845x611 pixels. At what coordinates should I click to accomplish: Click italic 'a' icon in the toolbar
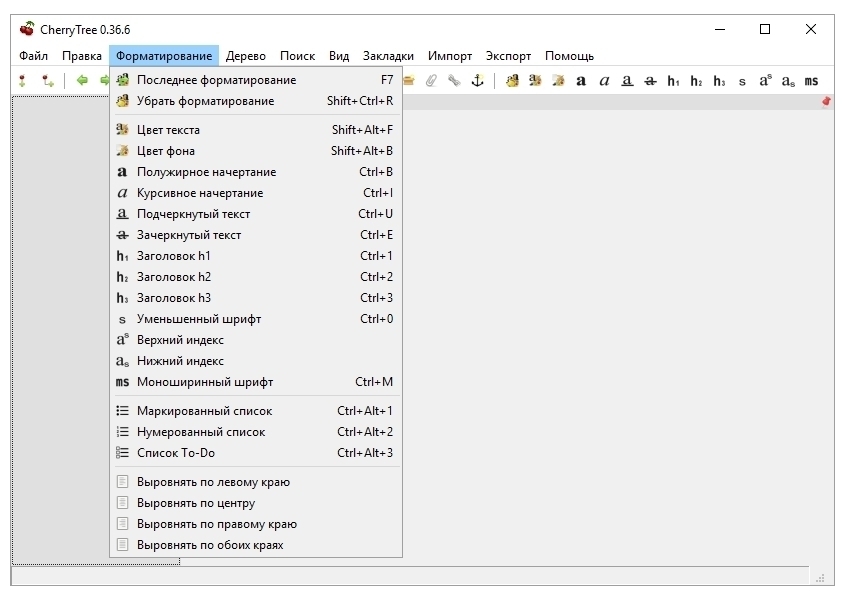(x=604, y=81)
